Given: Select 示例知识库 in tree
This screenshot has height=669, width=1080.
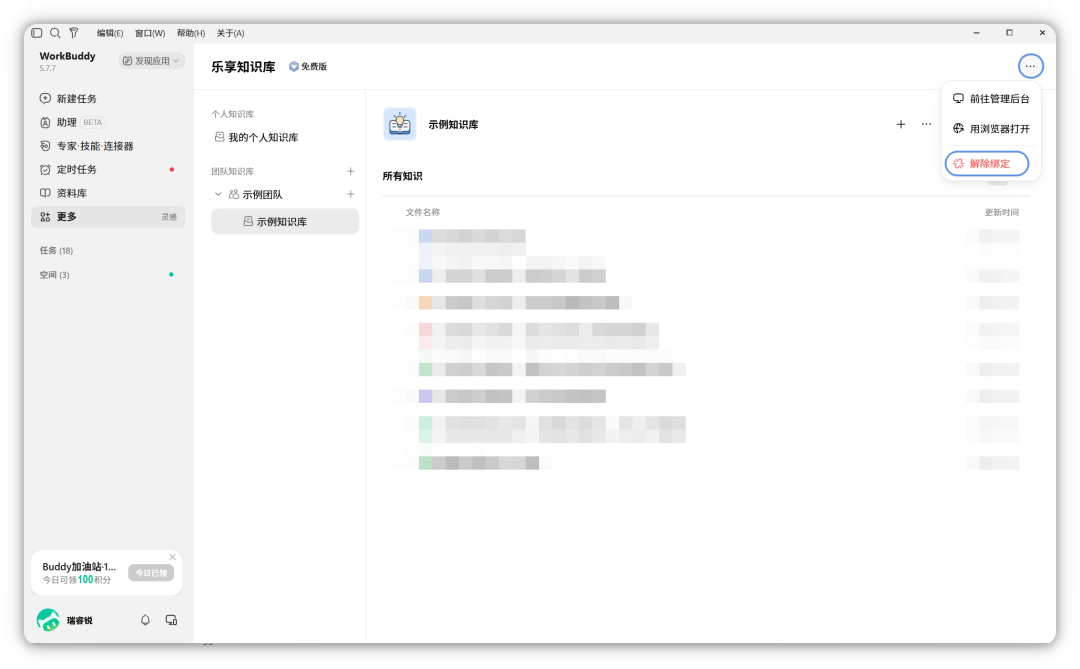Looking at the screenshot, I should [x=284, y=221].
